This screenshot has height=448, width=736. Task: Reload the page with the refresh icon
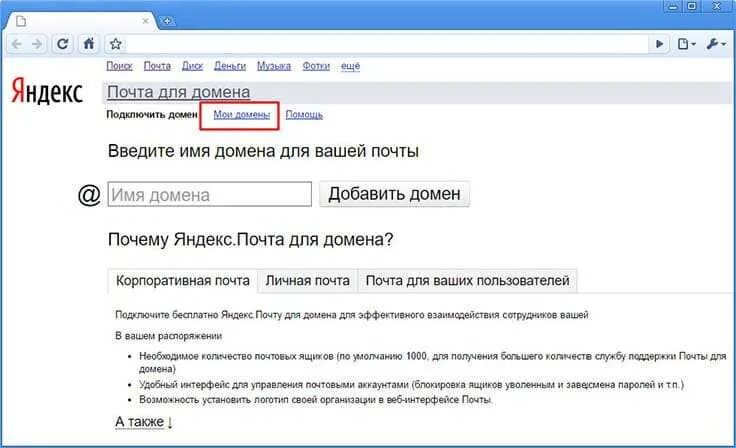click(62, 44)
